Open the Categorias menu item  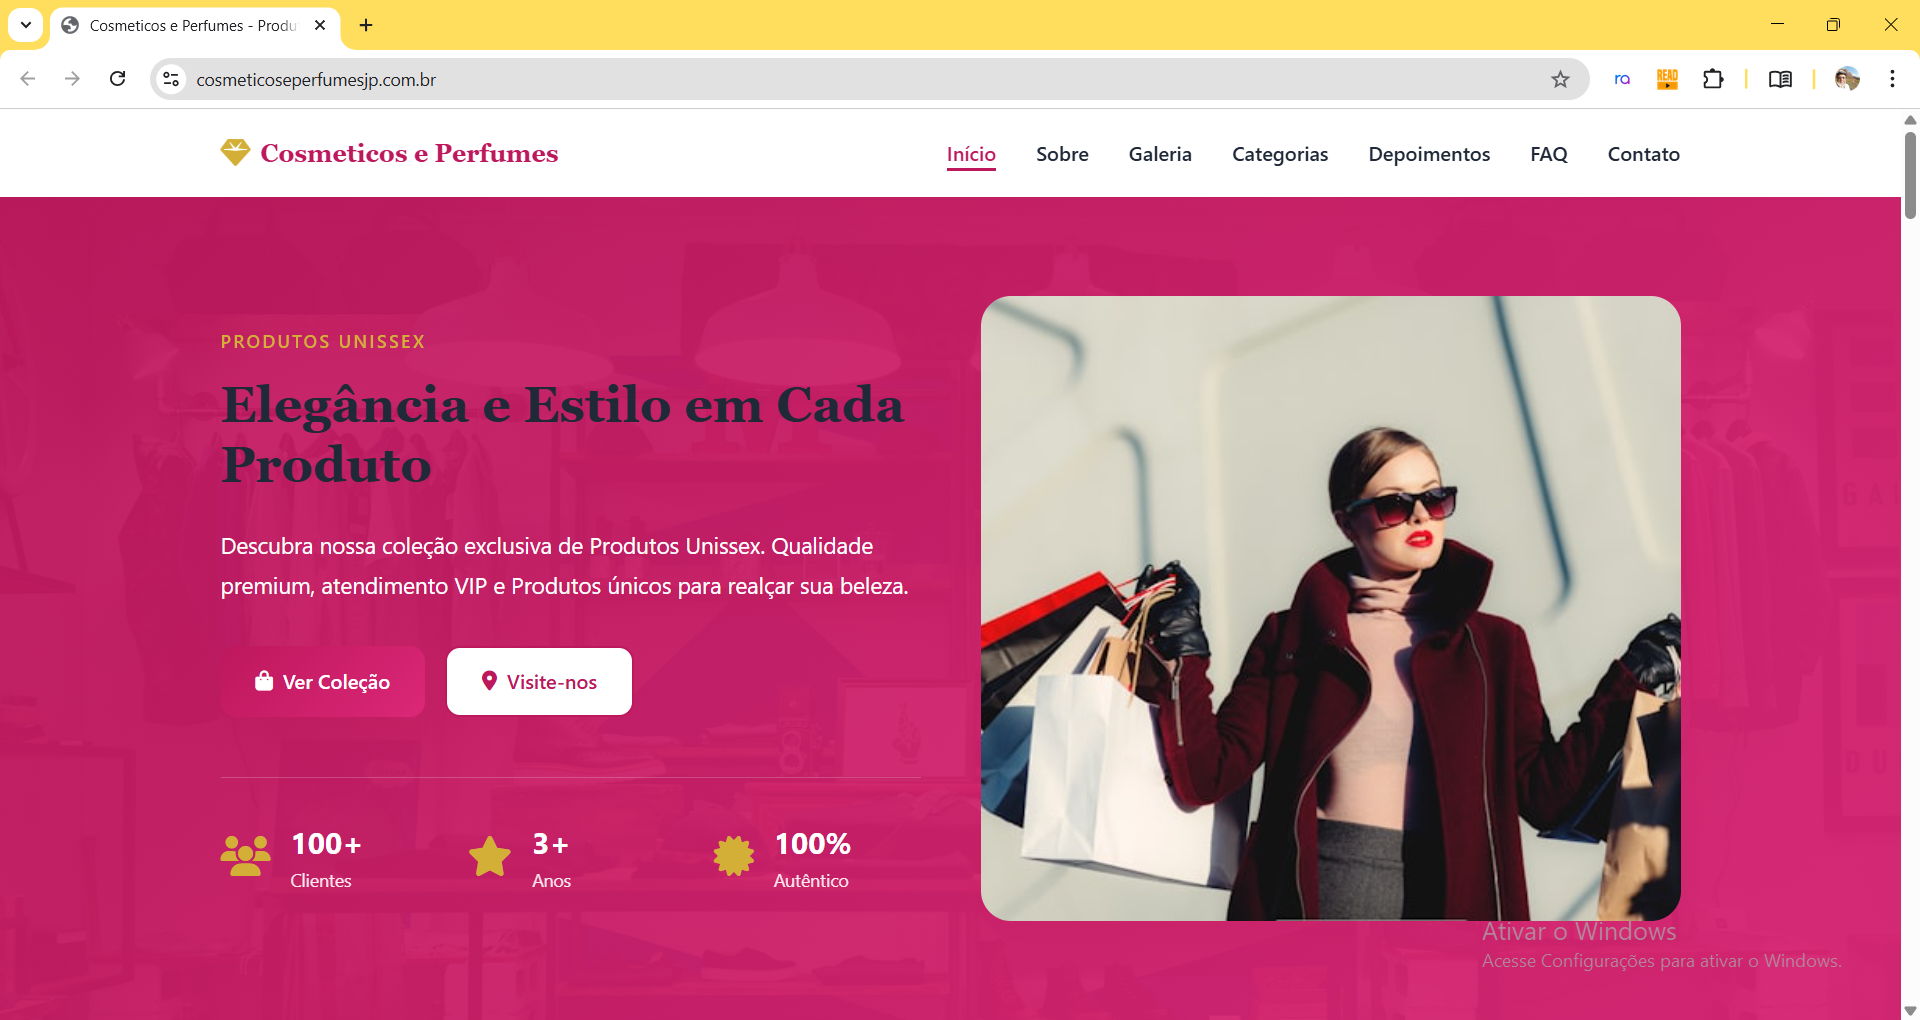[1280, 154]
